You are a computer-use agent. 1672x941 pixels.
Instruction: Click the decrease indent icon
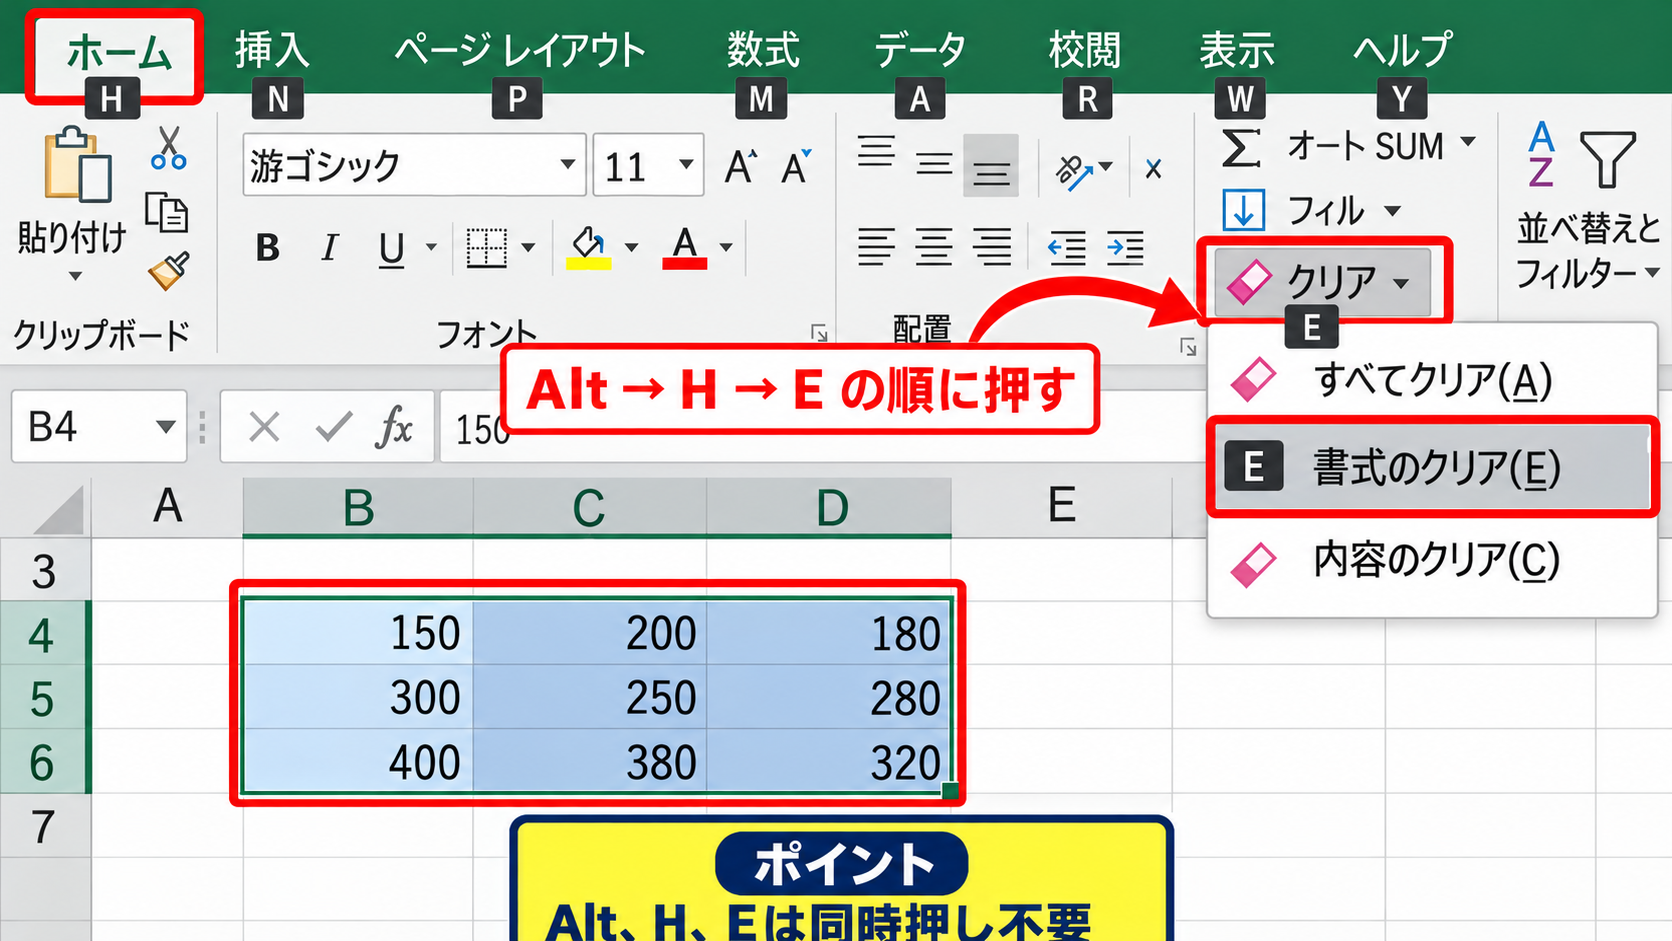[1067, 247]
